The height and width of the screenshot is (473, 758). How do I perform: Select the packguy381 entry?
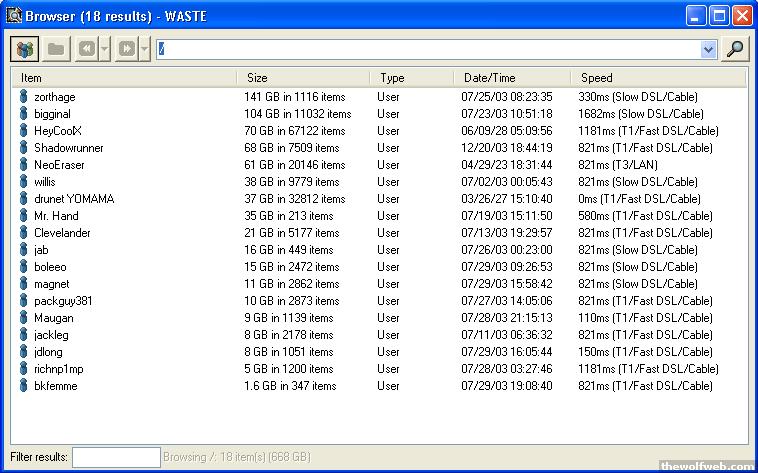pos(63,301)
